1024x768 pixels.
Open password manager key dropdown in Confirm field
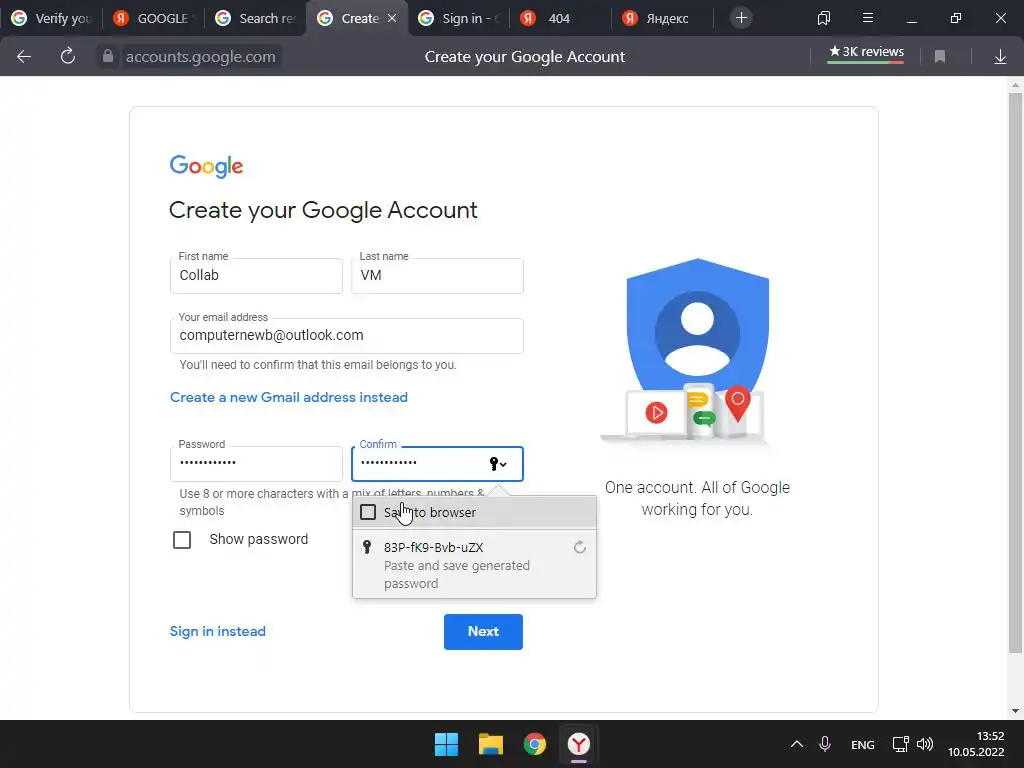(x=498, y=464)
